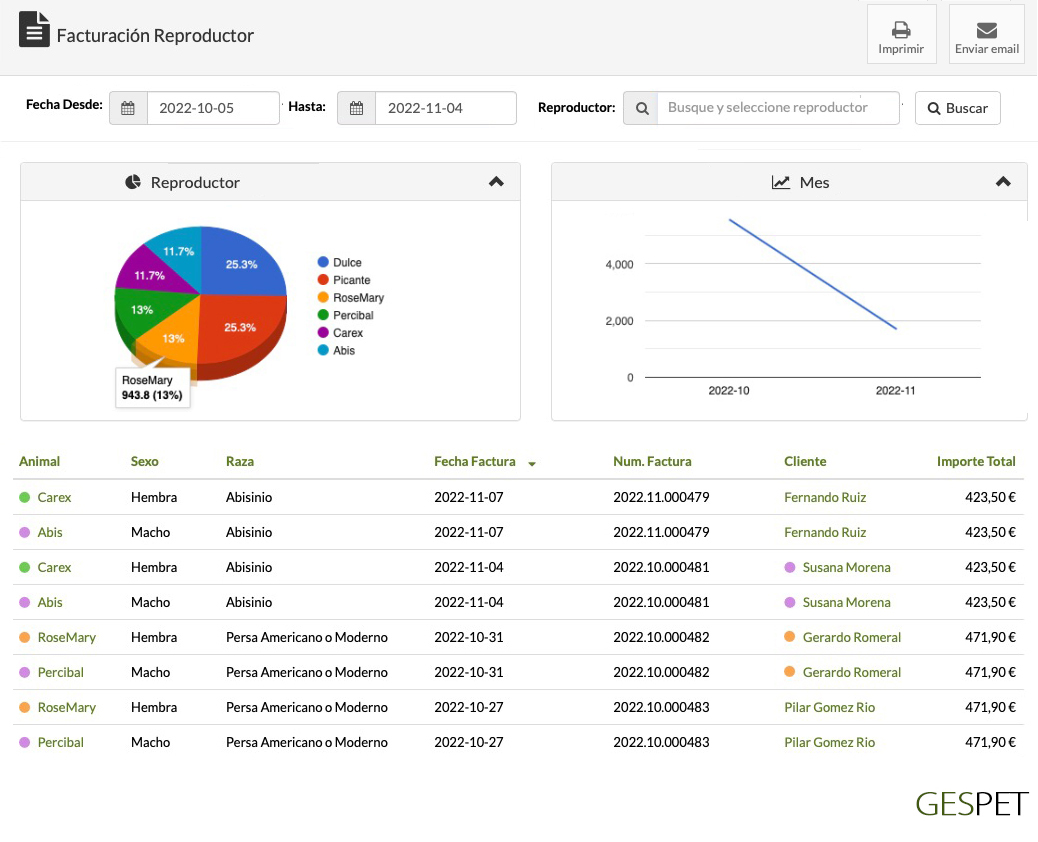
Task: Open the Fecha Desde calendar icon
Action: click(x=128, y=108)
